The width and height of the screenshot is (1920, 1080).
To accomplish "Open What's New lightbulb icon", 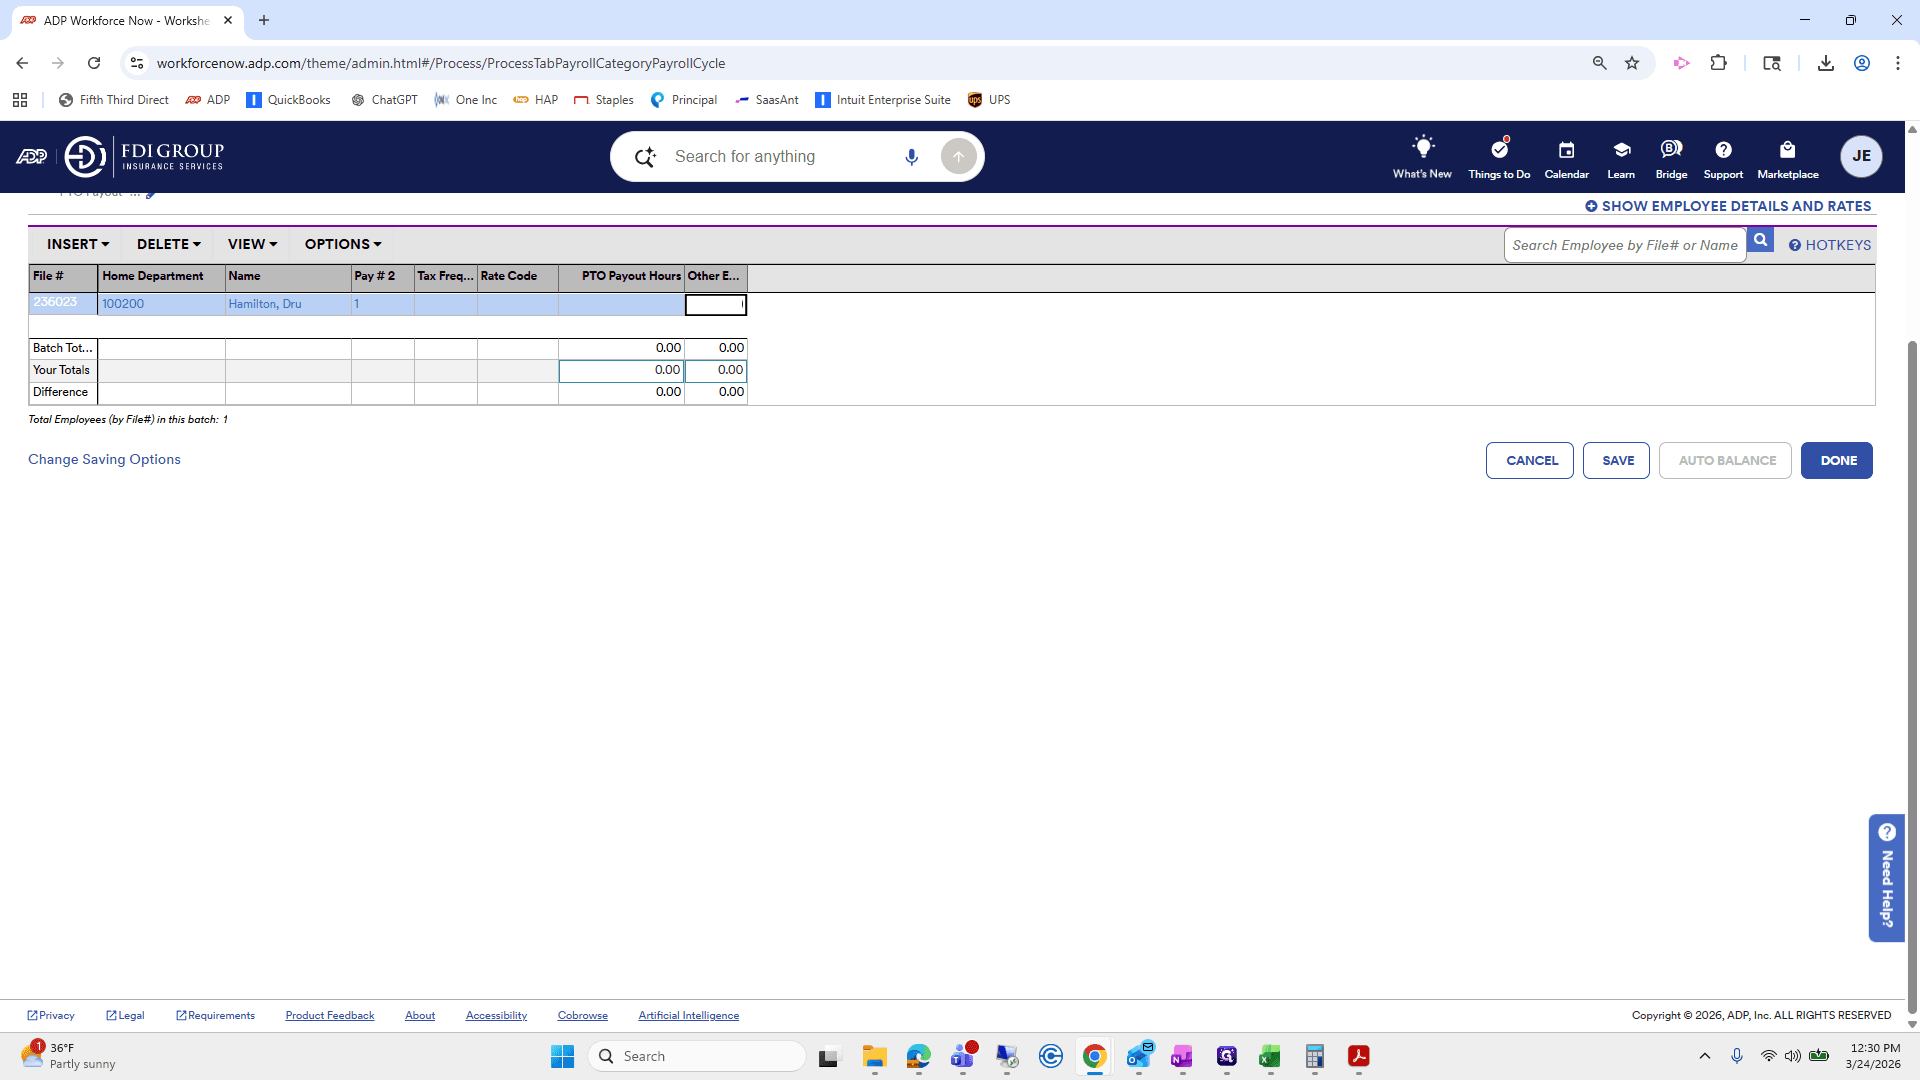I will click(1422, 148).
